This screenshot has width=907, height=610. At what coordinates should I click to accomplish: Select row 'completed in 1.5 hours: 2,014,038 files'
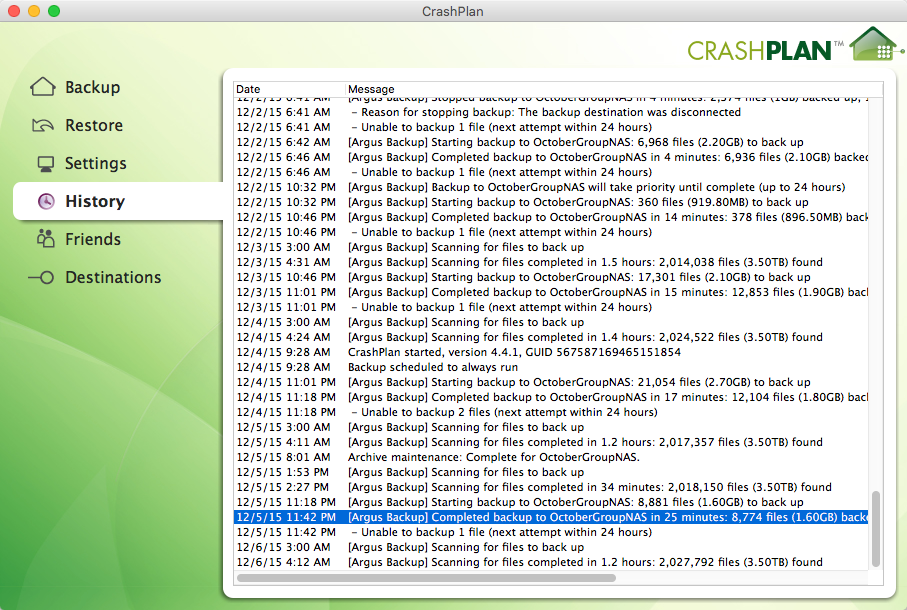(551, 263)
